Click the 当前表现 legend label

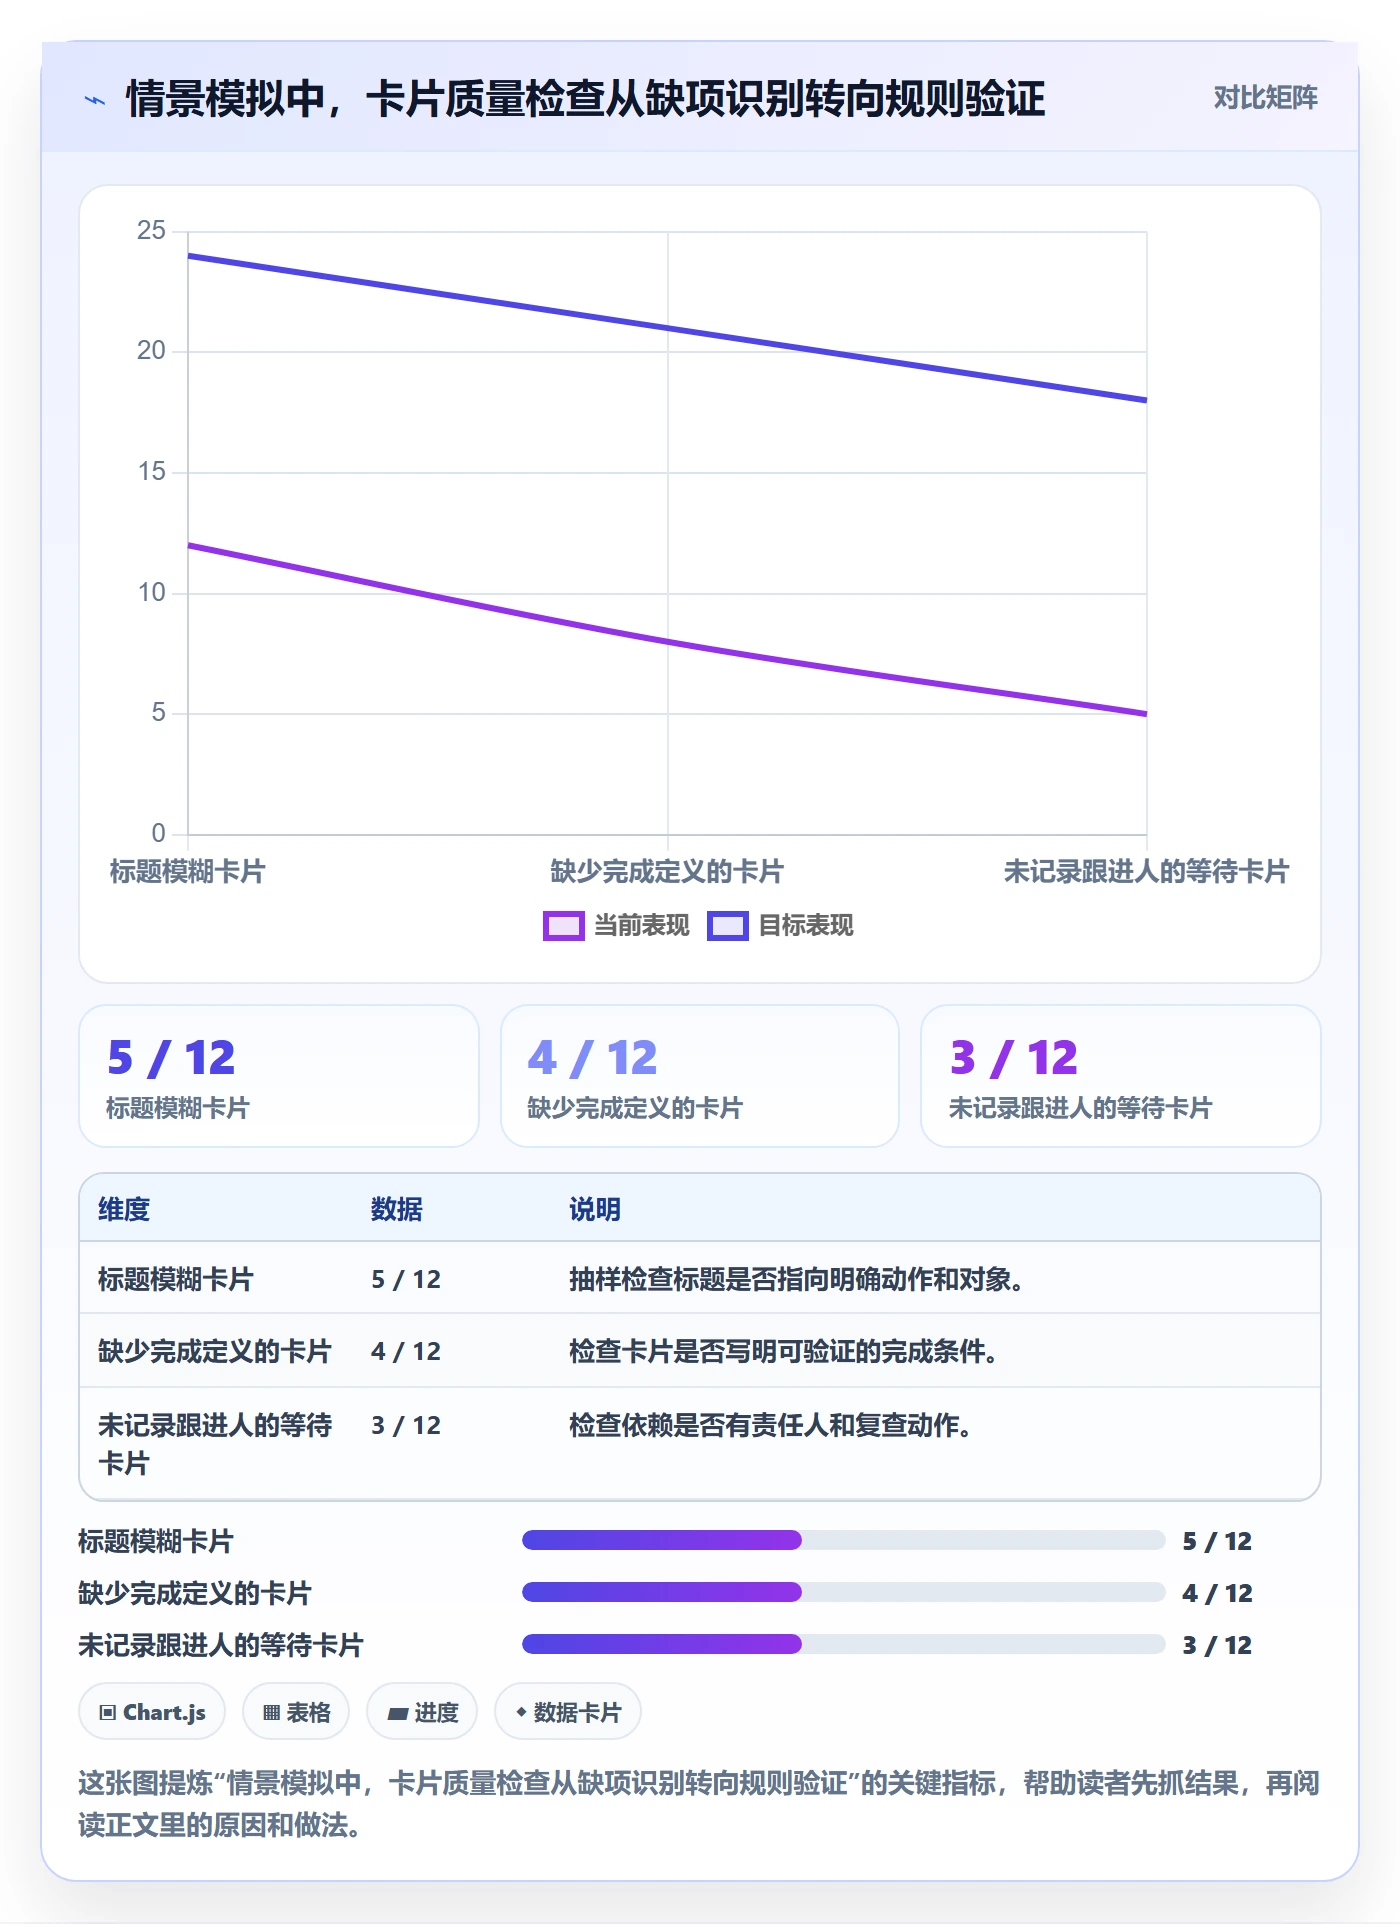click(x=641, y=926)
